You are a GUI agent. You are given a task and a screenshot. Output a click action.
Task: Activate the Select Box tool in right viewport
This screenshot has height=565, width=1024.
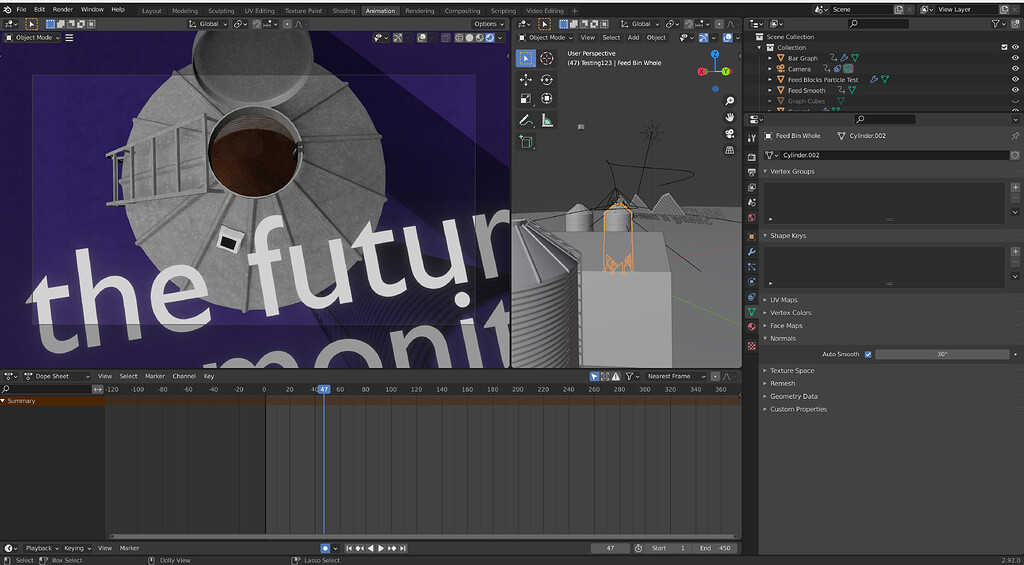click(x=526, y=58)
